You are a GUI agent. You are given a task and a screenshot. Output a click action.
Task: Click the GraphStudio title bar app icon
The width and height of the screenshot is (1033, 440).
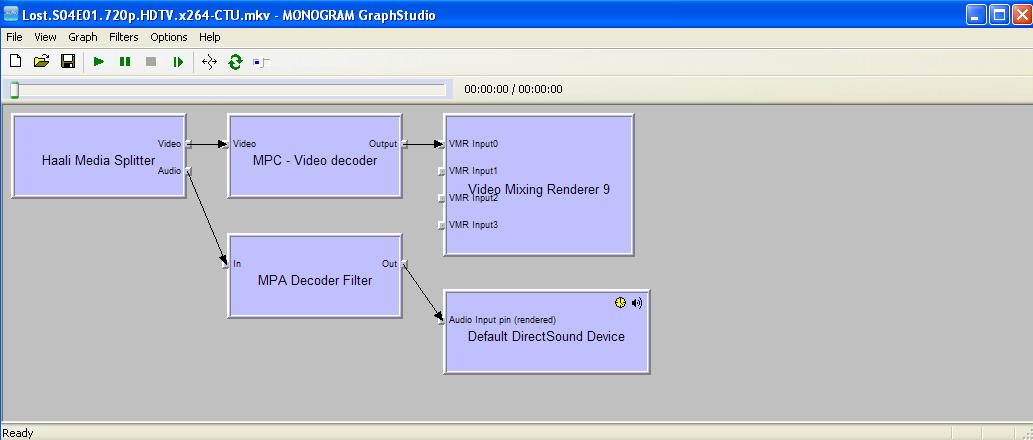point(11,14)
